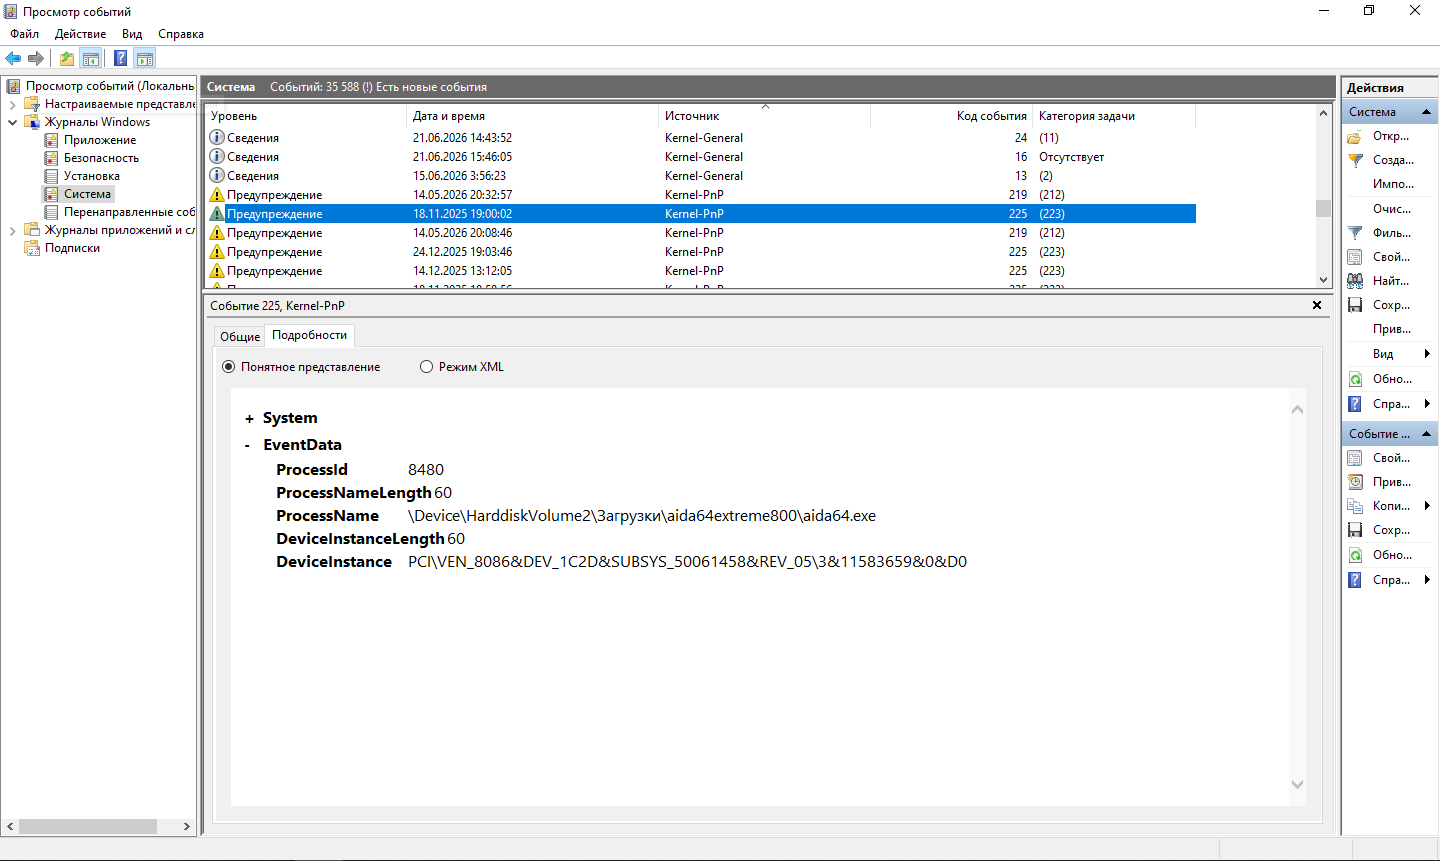Expand Журналы приложений и служб node
The width and height of the screenshot is (1440, 861).
click(x=12, y=230)
